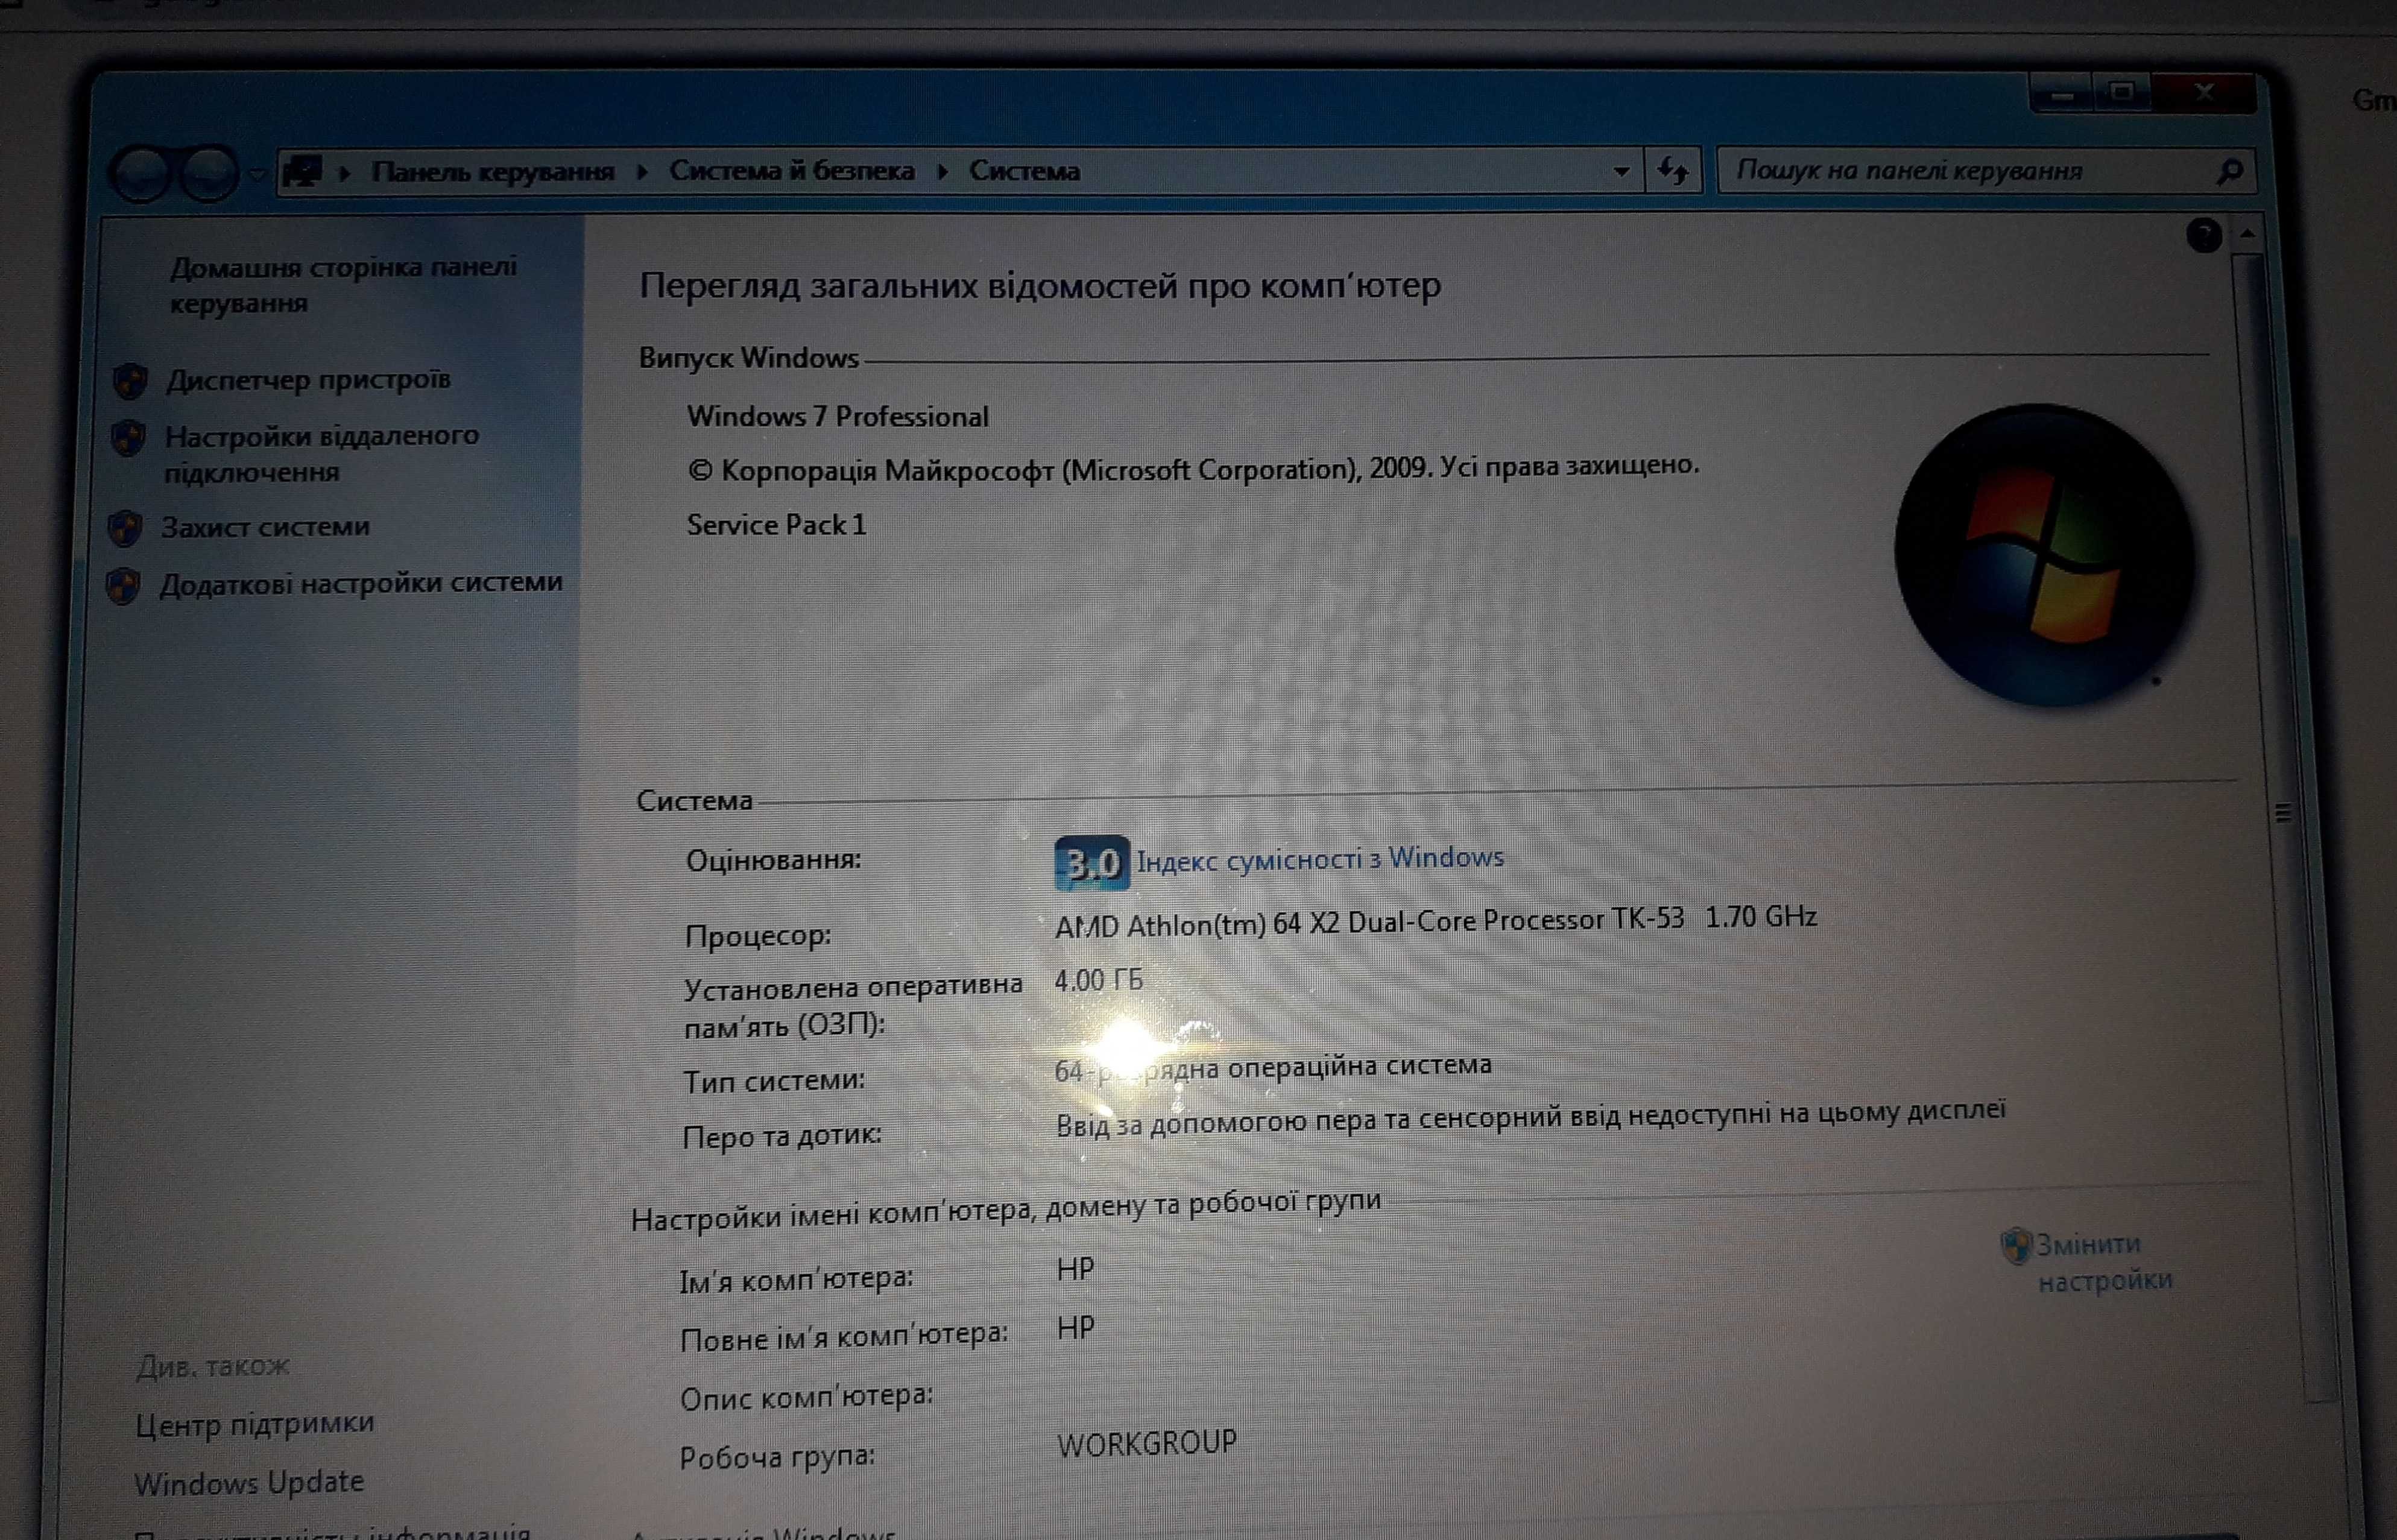
Task: Open 'Панель керування' breadcrumb
Action: [x=492, y=172]
